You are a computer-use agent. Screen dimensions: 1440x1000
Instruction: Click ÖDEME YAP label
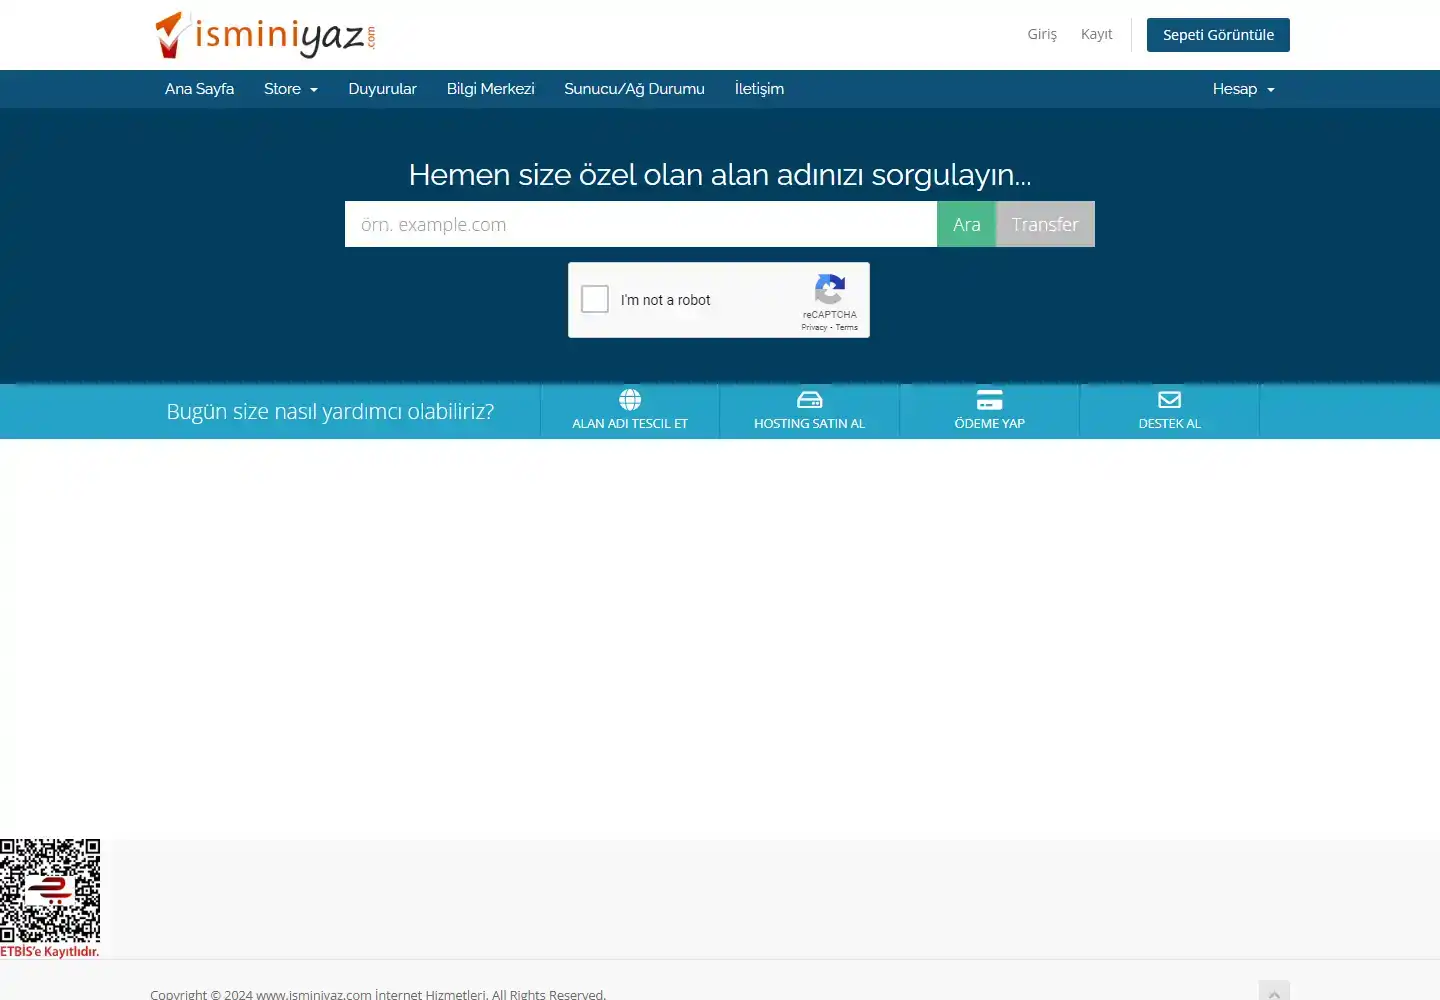pyautogui.click(x=990, y=424)
